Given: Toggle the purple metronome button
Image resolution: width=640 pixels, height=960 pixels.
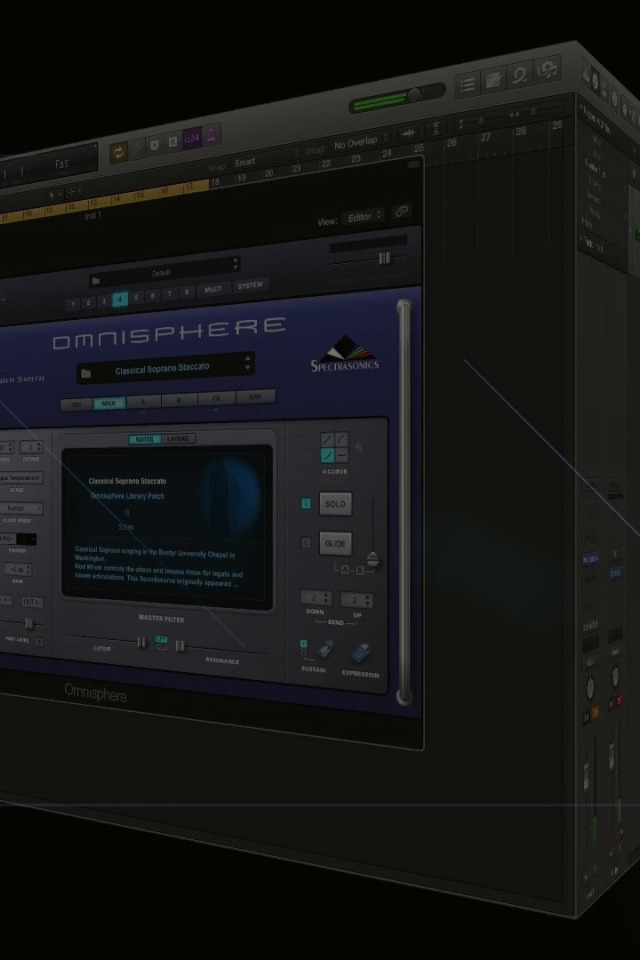Looking at the screenshot, I should point(211,135).
